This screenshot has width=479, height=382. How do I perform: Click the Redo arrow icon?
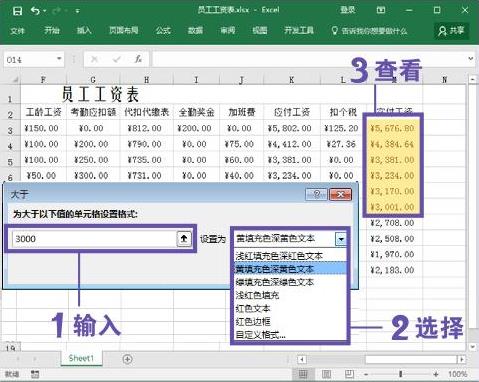(x=57, y=11)
